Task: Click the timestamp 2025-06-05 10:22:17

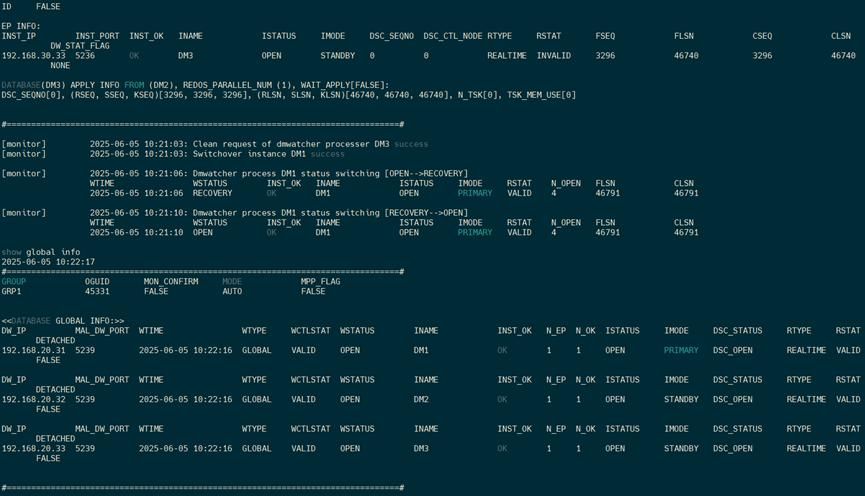Action: (48, 262)
